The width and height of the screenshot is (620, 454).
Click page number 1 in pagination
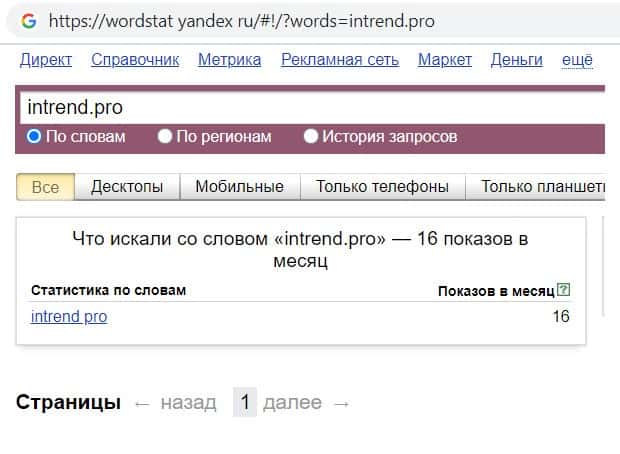tap(245, 402)
